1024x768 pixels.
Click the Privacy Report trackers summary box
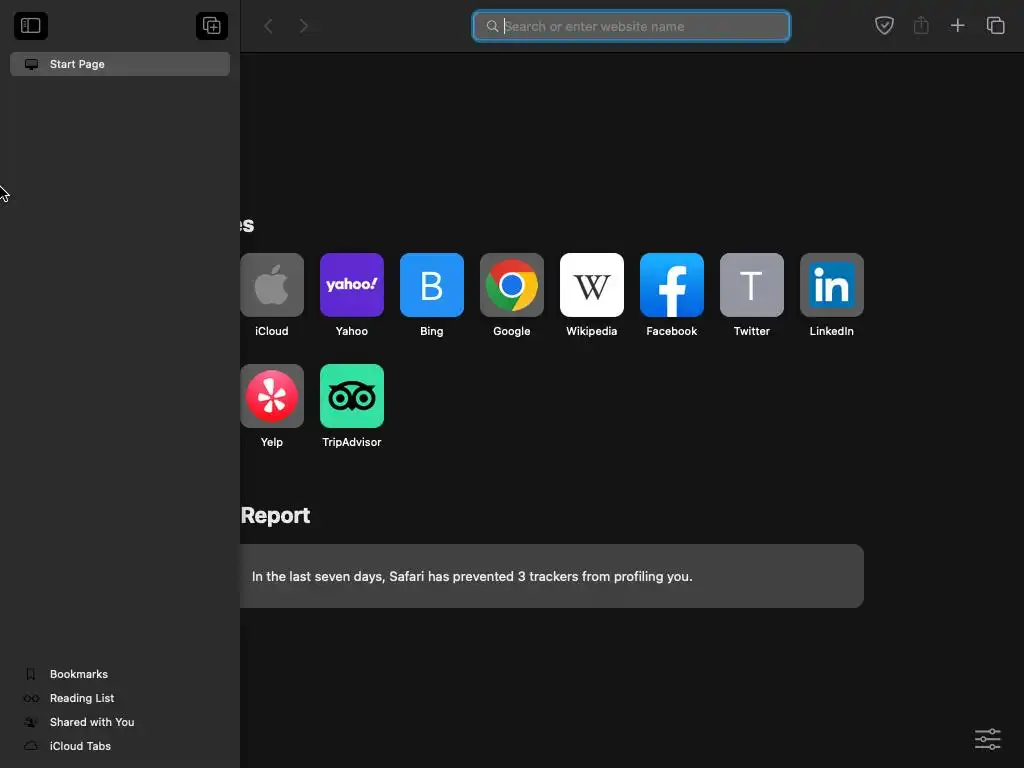click(x=552, y=576)
